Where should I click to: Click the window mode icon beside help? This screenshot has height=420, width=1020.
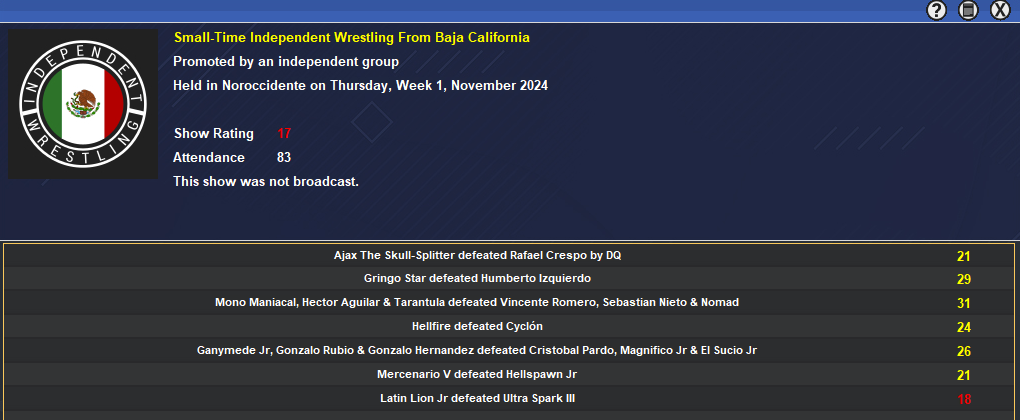(x=968, y=10)
